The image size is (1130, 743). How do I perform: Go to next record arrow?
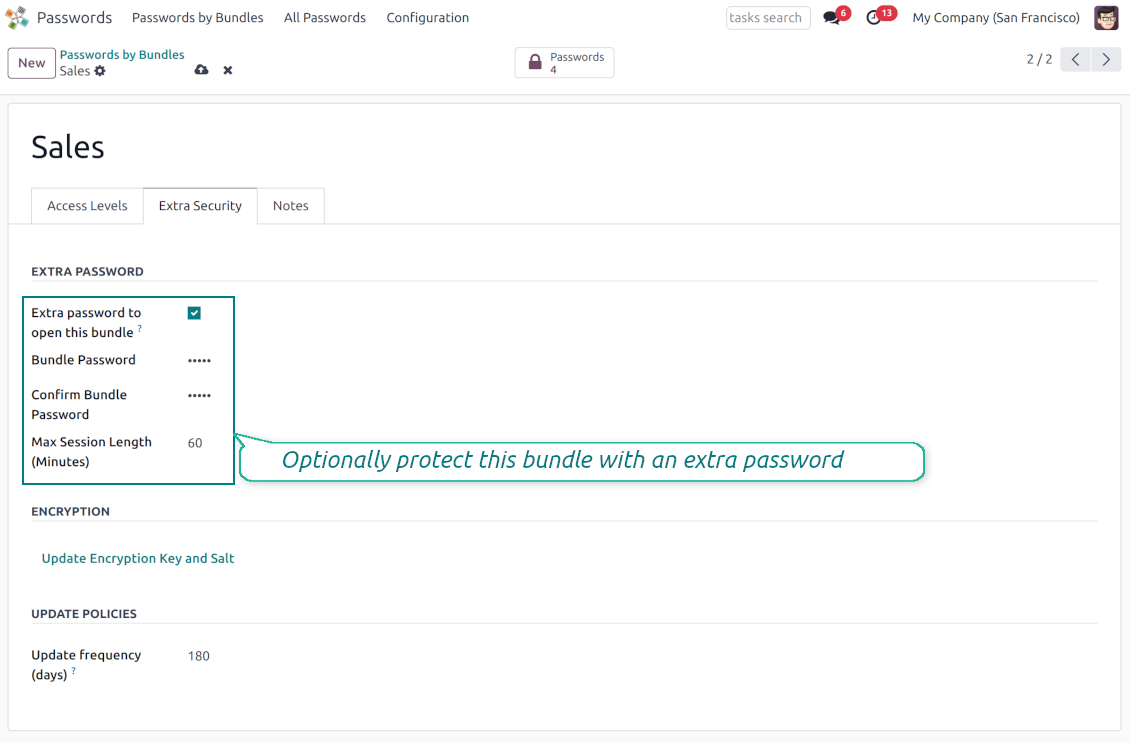(1105, 60)
